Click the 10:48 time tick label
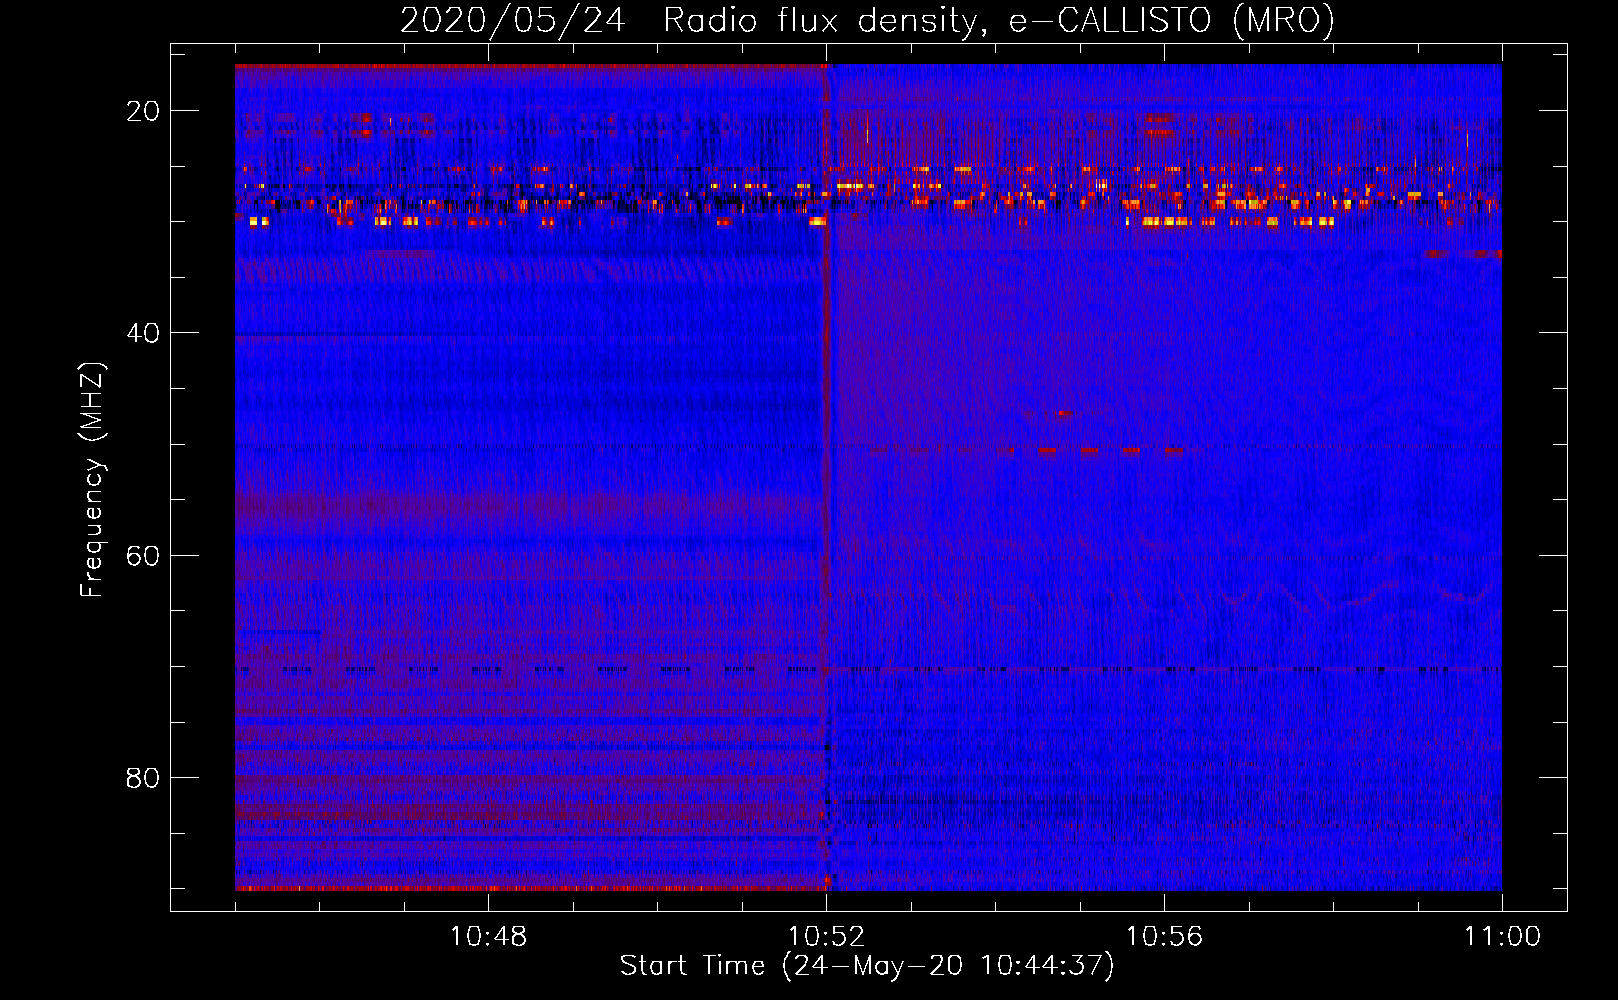This screenshot has width=1618, height=1000. 488,937
